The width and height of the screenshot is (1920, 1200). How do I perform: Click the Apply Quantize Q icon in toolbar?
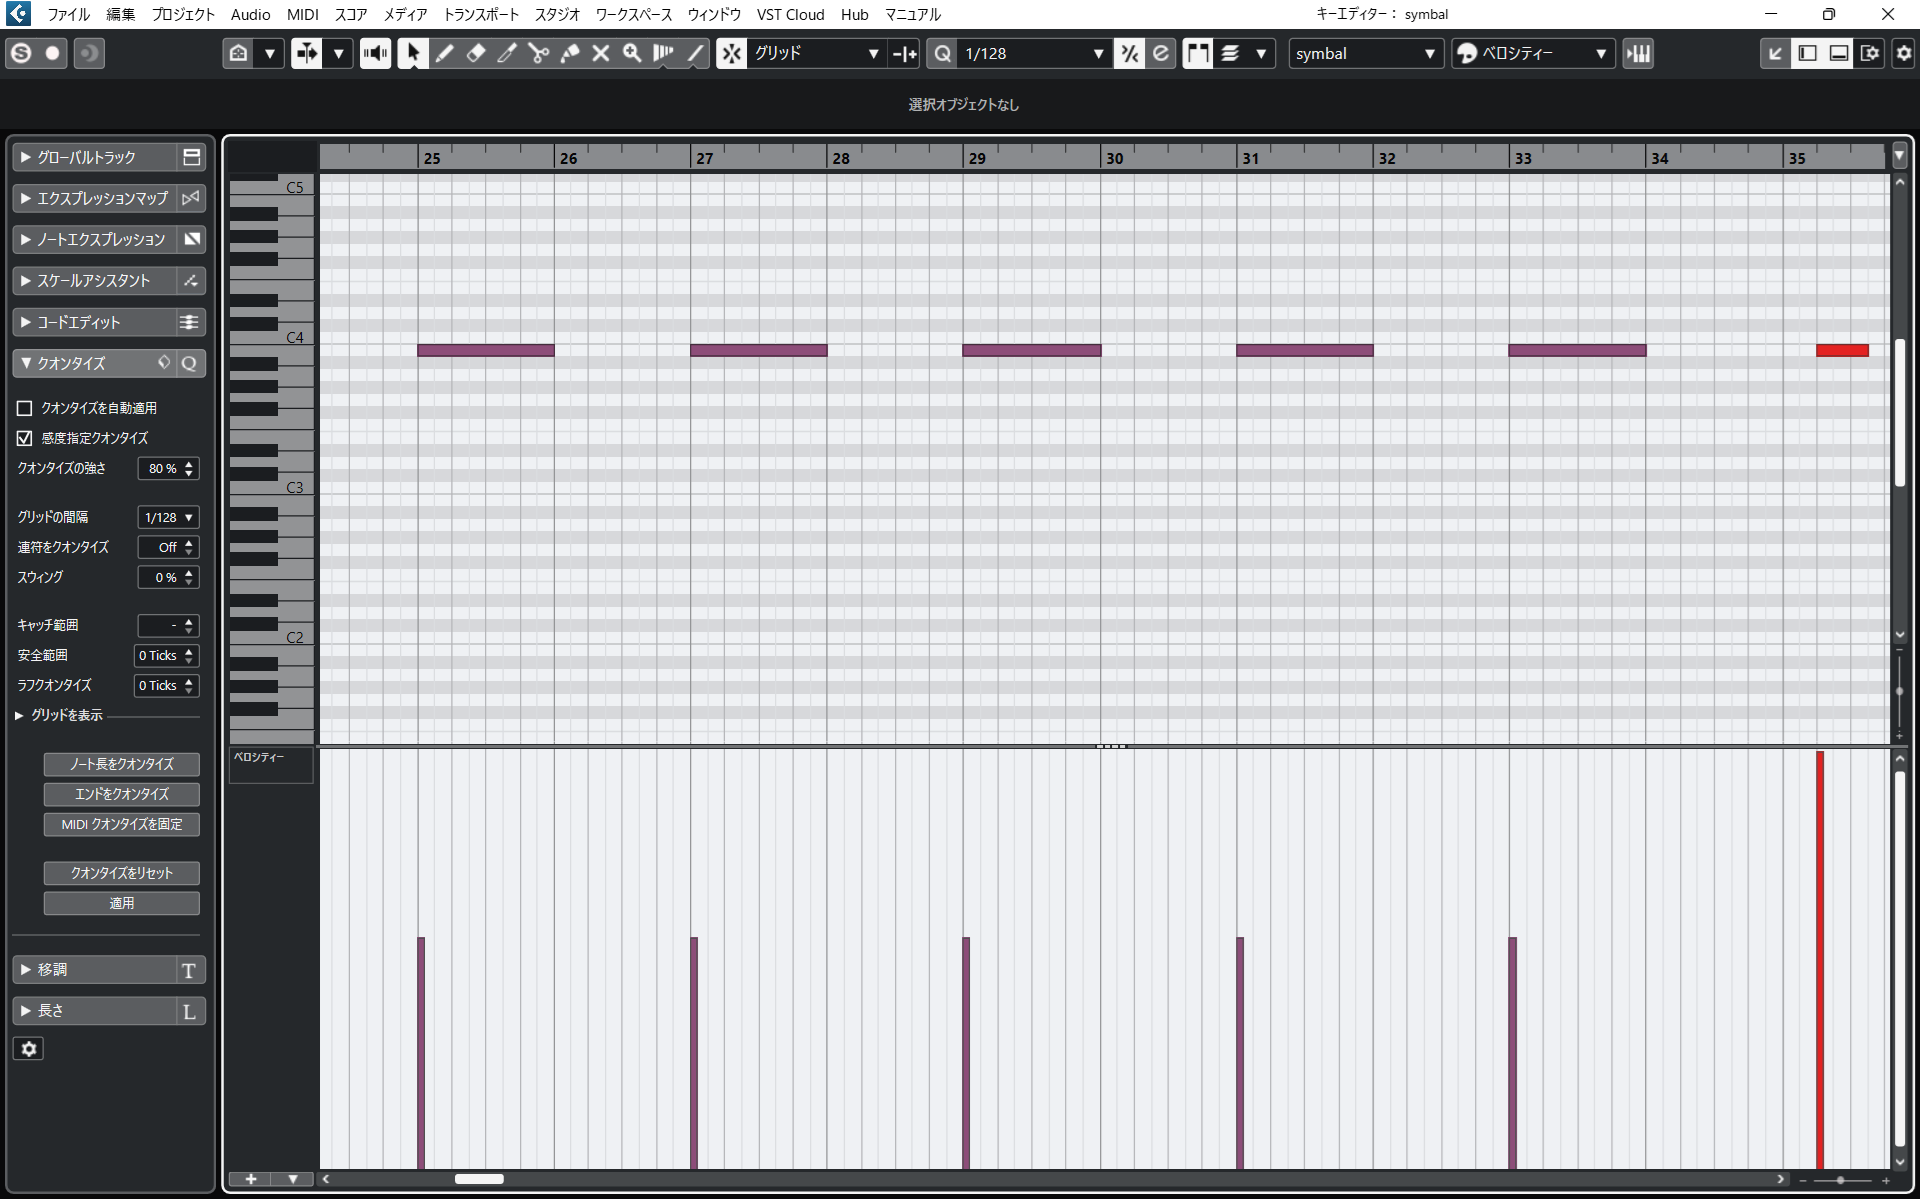point(942,54)
